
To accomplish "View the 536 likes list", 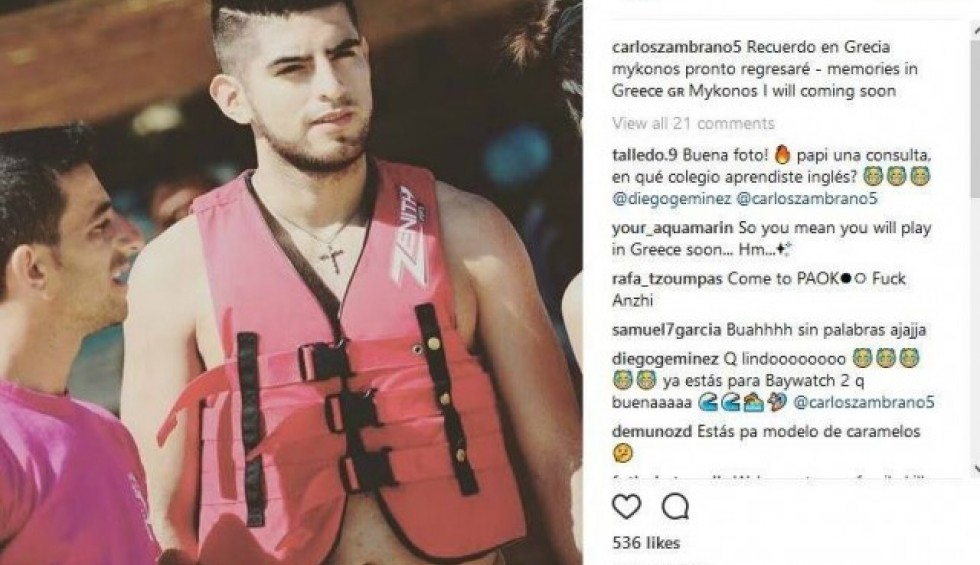I will pos(646,542).
